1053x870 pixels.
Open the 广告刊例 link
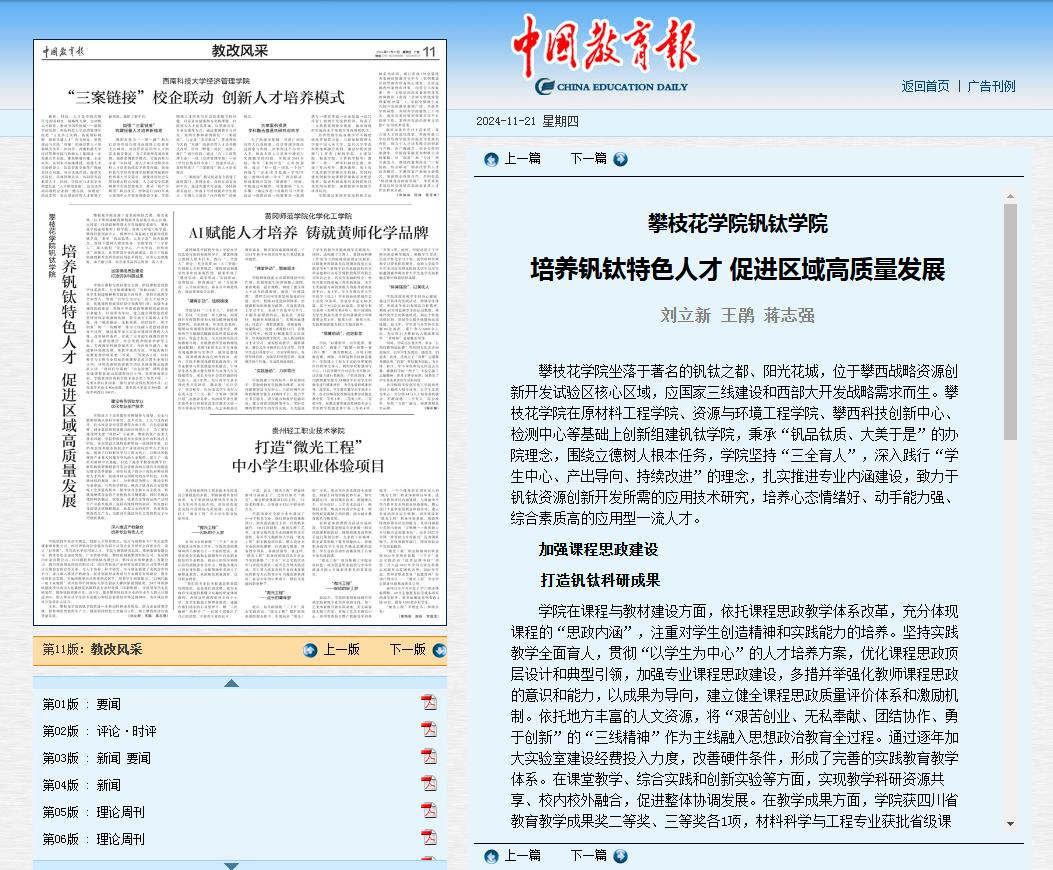point(991,86)
